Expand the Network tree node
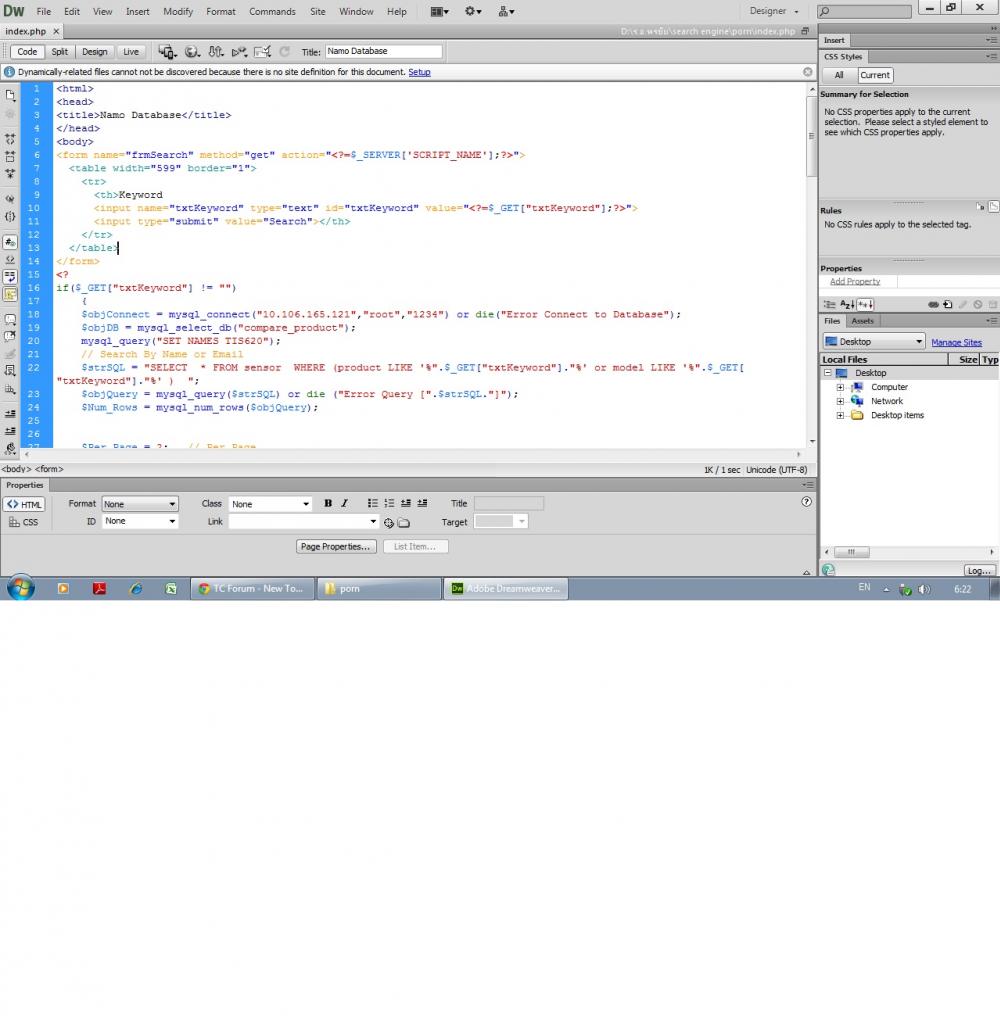The width and height of the screenshot is (1000, 1016). 841,402
